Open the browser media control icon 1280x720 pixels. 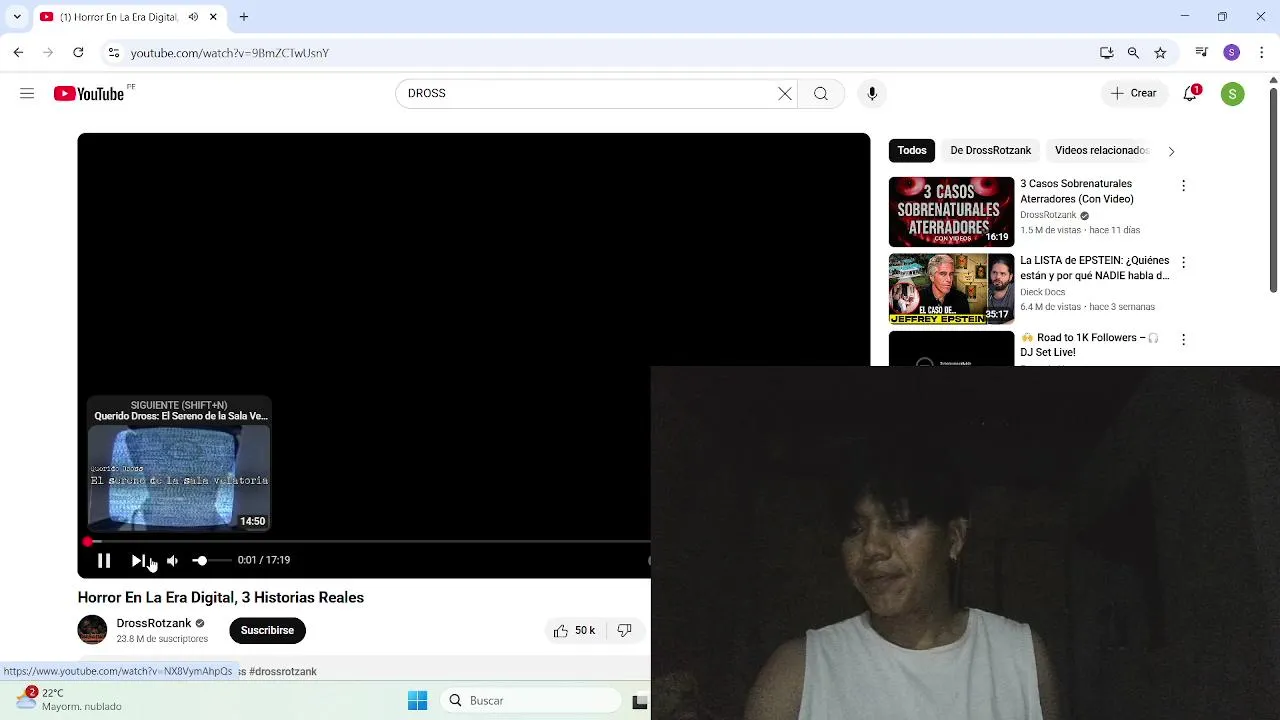(1202, 52)
